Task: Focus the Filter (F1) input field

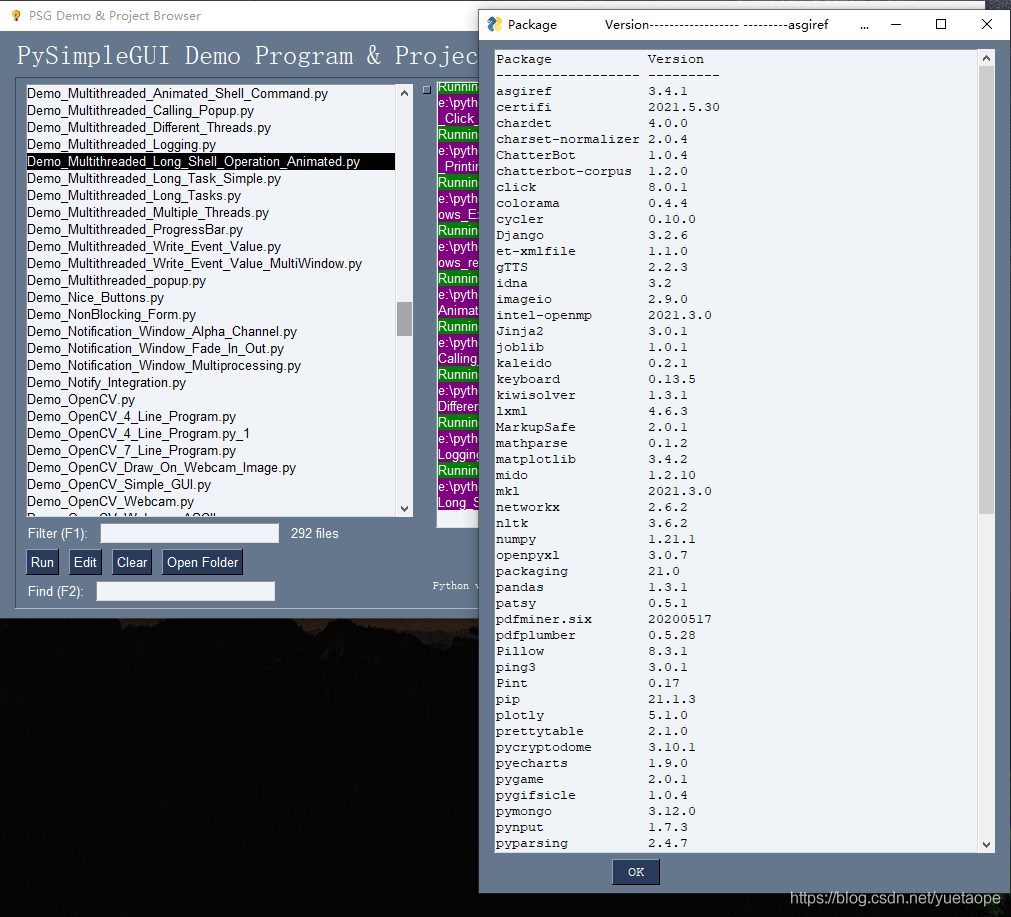Action: pyautogui.click(x=190, y=533)
